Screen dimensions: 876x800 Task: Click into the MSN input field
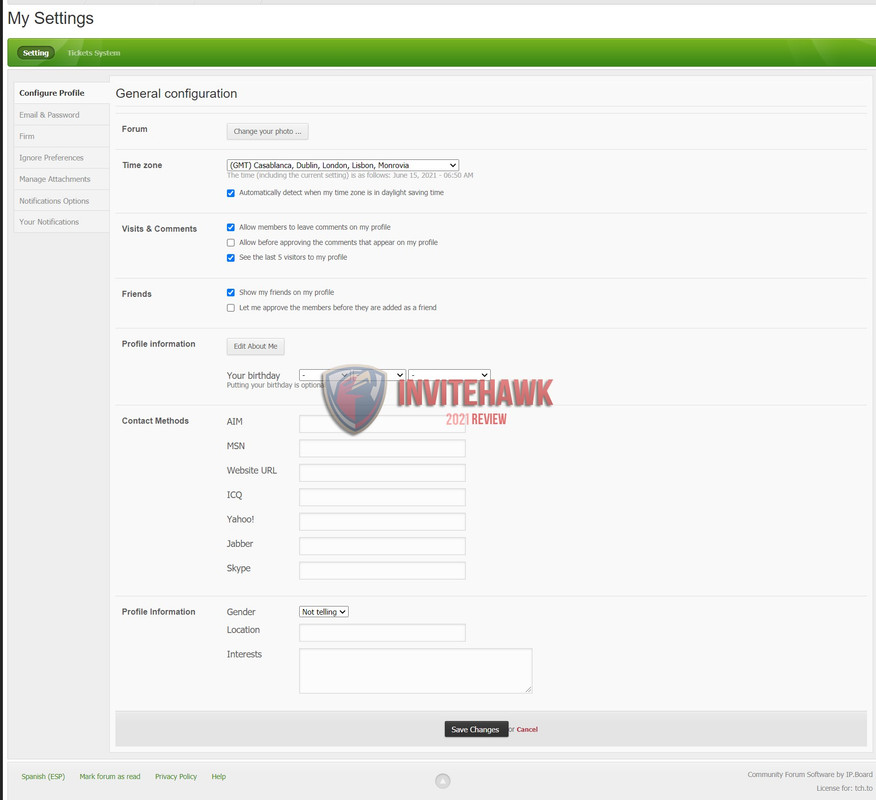coord(382,448)
